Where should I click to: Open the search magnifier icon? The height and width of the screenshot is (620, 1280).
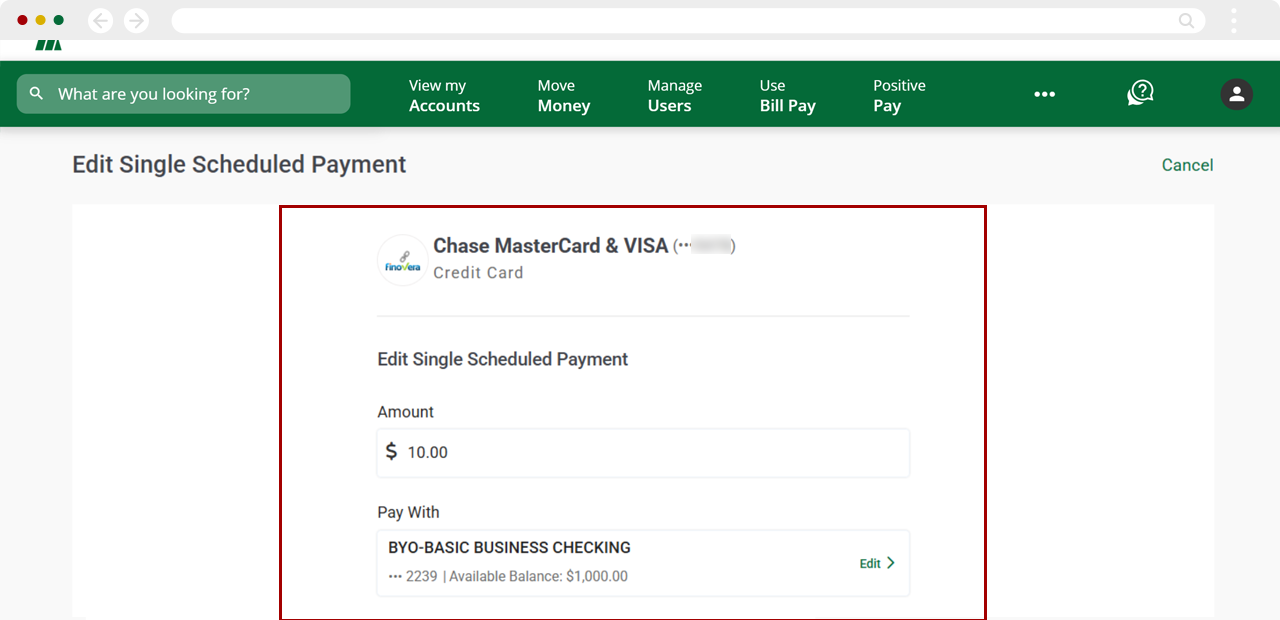point(36,93)
